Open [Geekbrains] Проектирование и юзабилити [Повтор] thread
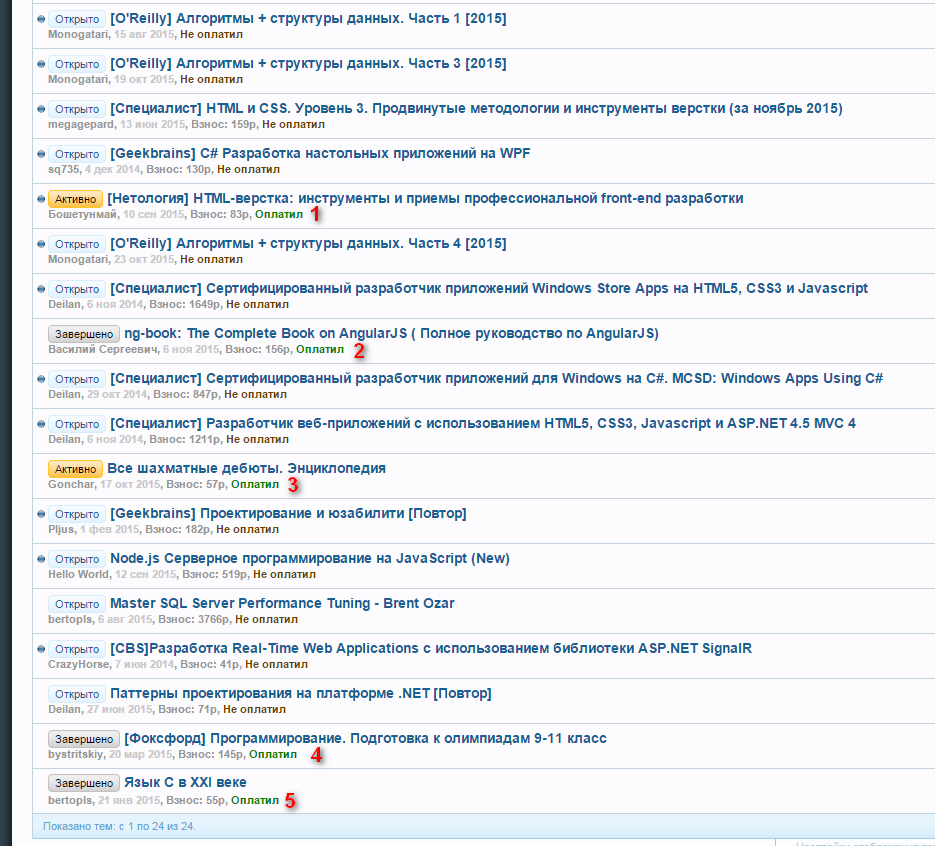935x846 pixels. pyautogui.click(x=289, y=513)
